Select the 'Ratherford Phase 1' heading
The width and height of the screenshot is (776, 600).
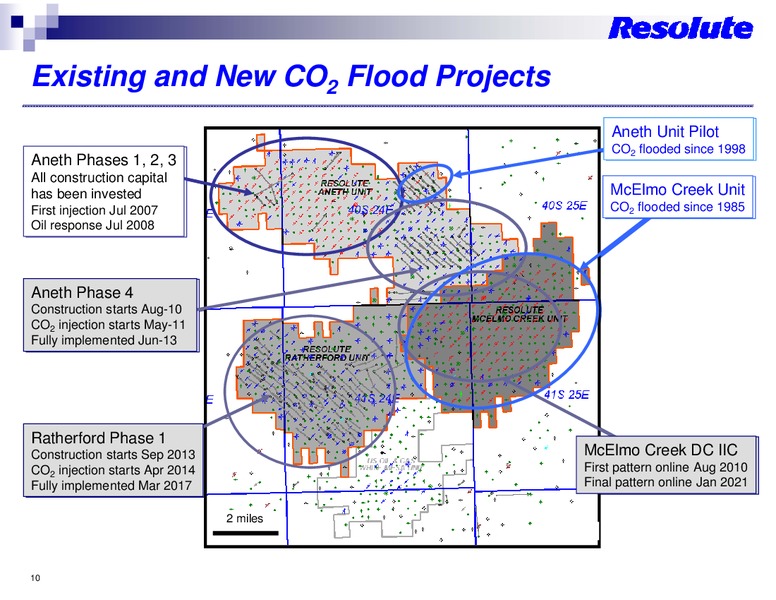(x=98, y=438)
